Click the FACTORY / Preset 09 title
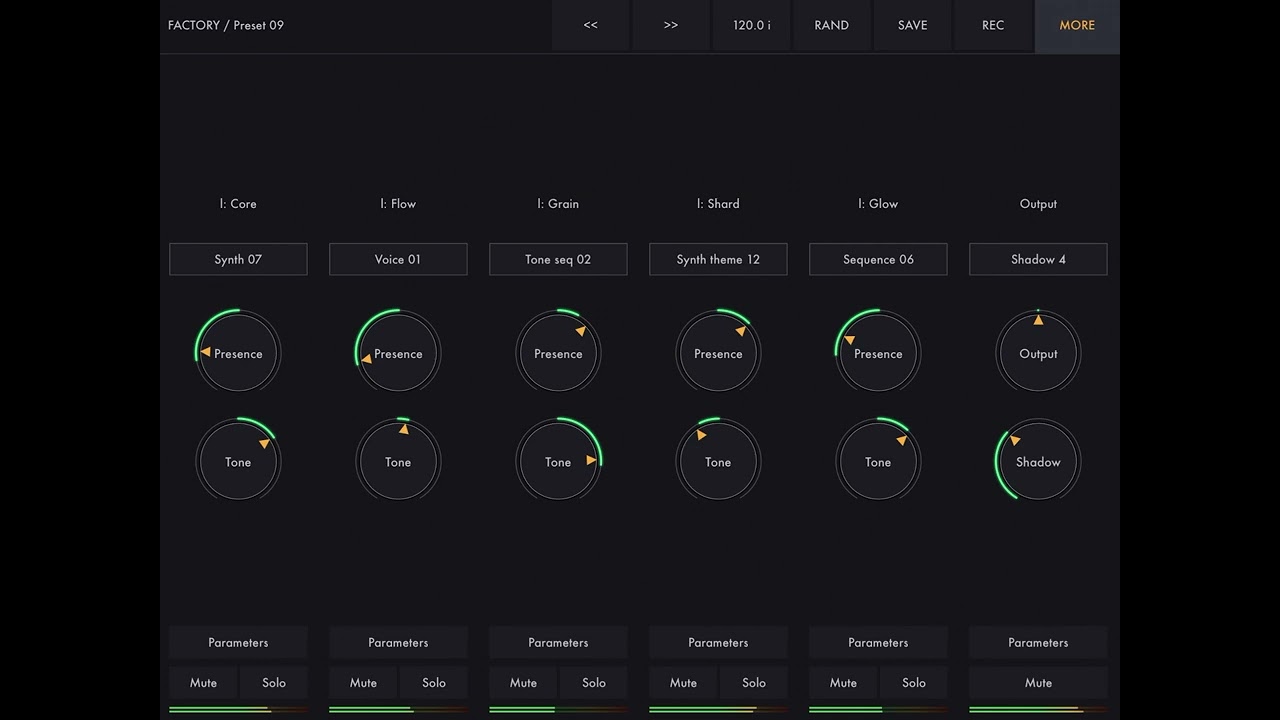Screen dimensions: 1280x720 point(226,25)
